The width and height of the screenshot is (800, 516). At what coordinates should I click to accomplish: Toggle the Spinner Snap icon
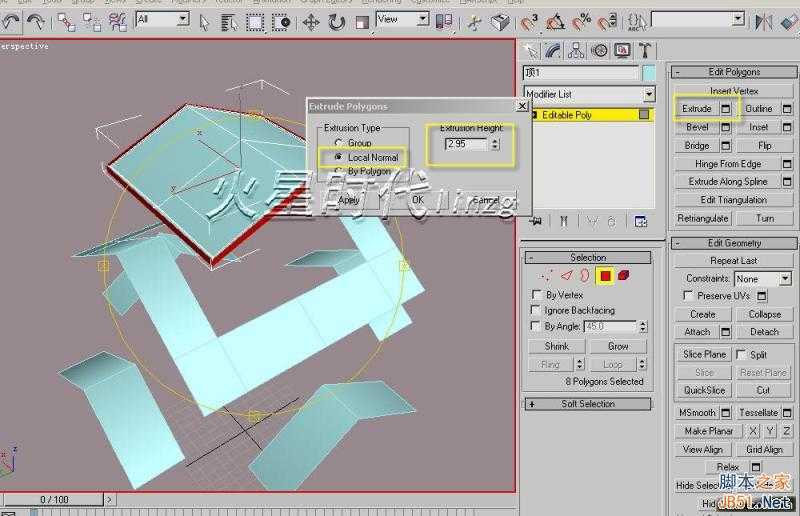pos(607,22)
